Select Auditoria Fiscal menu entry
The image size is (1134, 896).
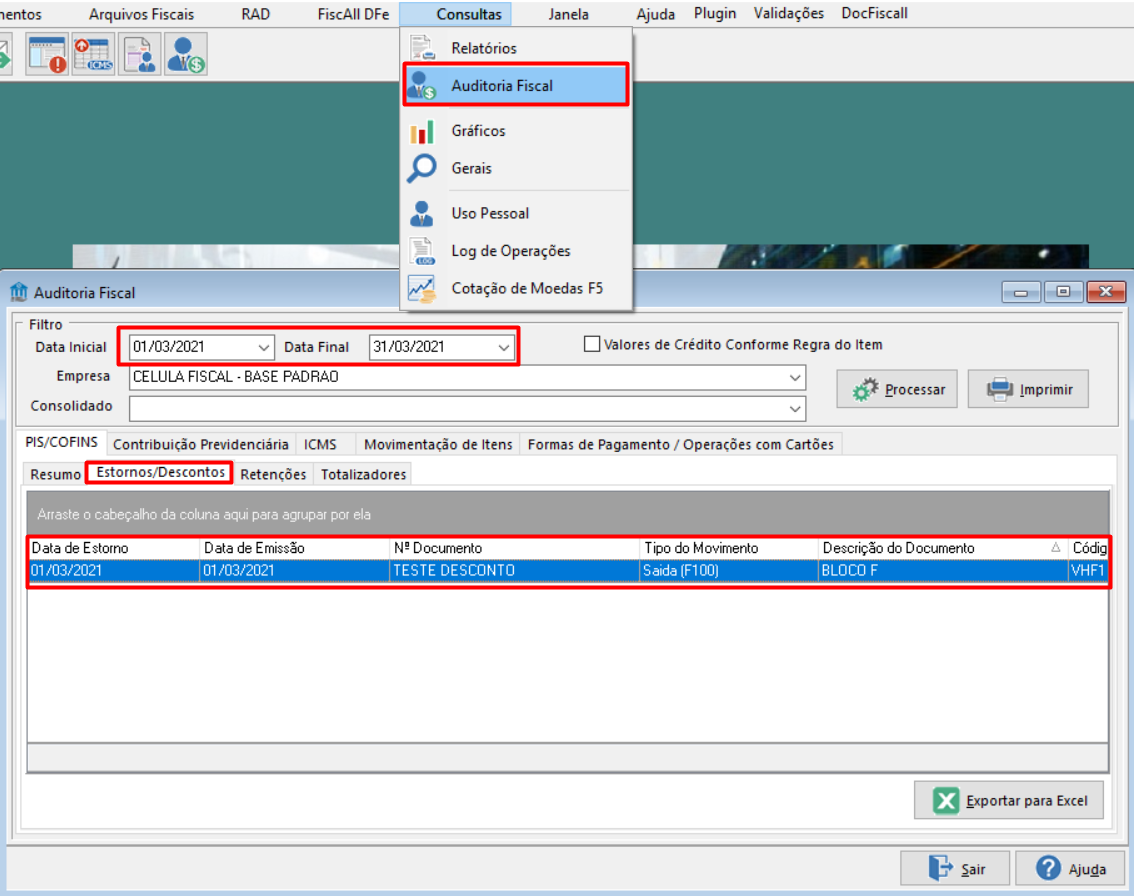[x=516, y=85]
